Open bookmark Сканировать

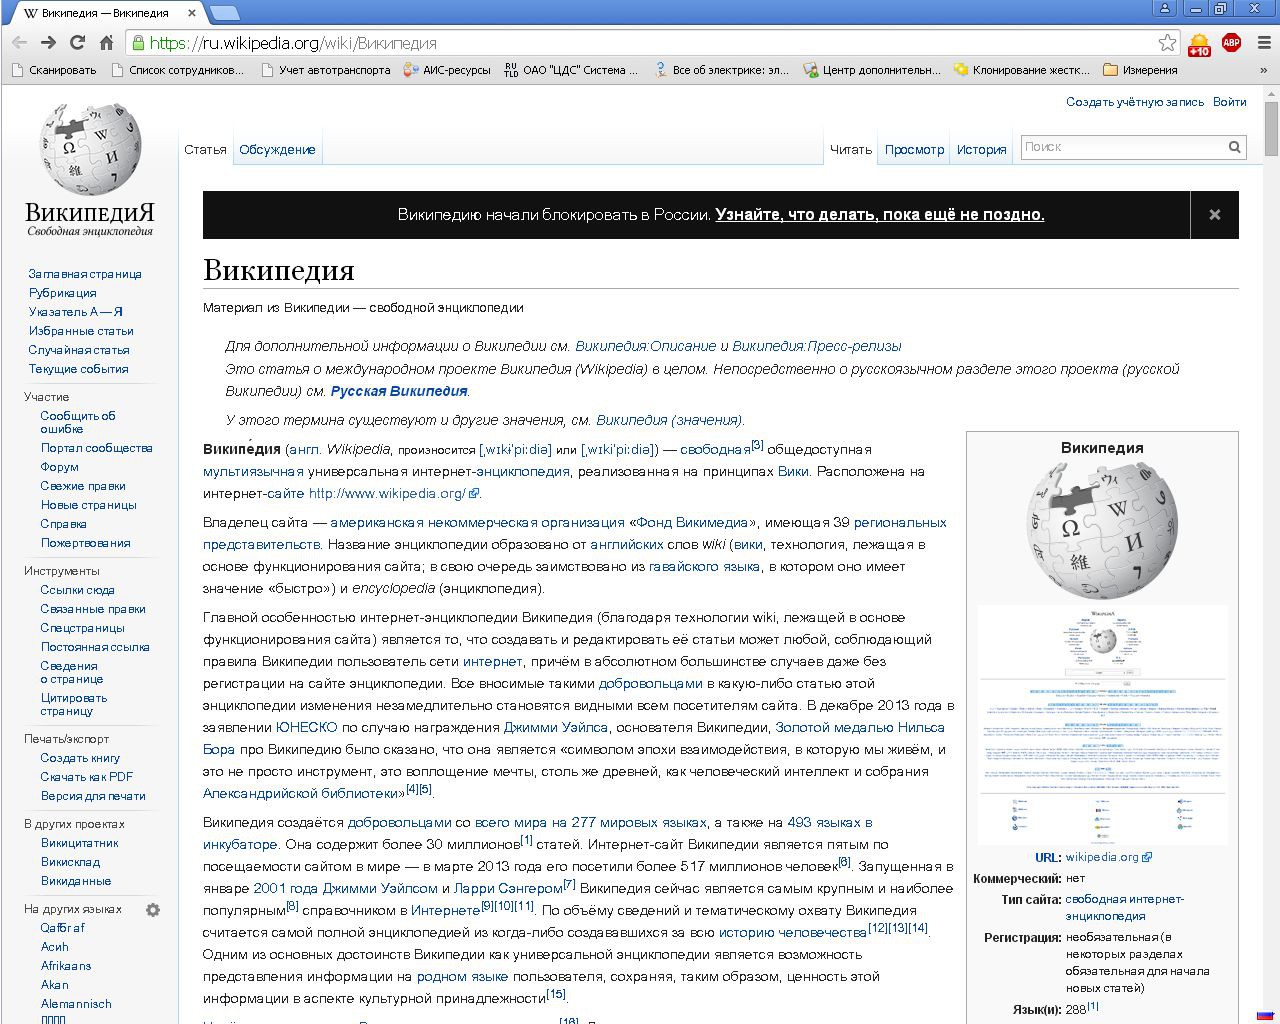click(53, 70)
